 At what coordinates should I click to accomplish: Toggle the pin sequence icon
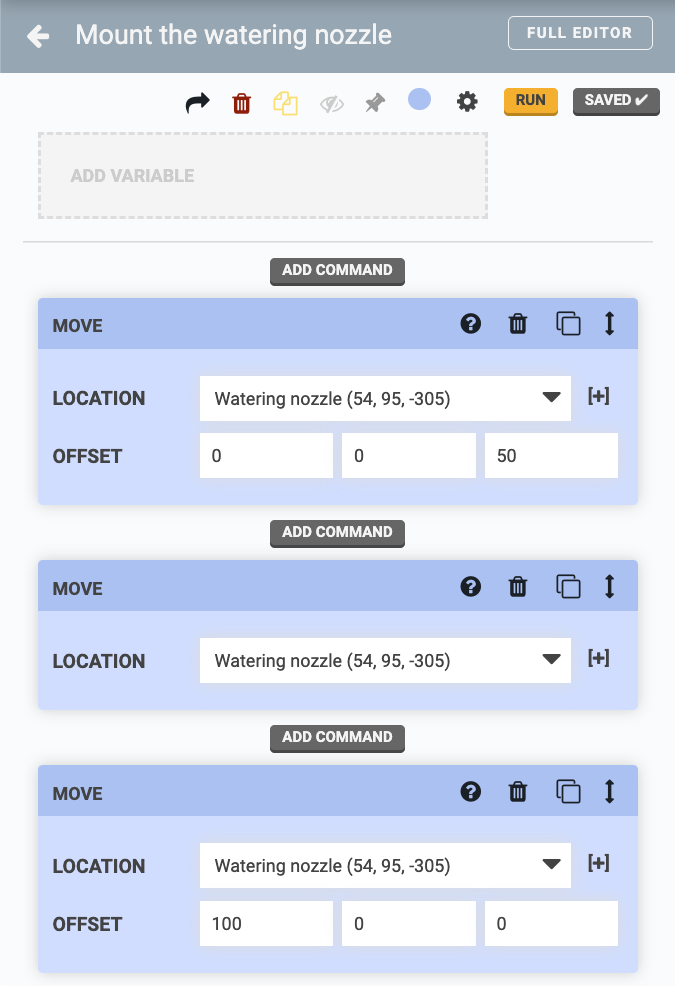[375, 102]
